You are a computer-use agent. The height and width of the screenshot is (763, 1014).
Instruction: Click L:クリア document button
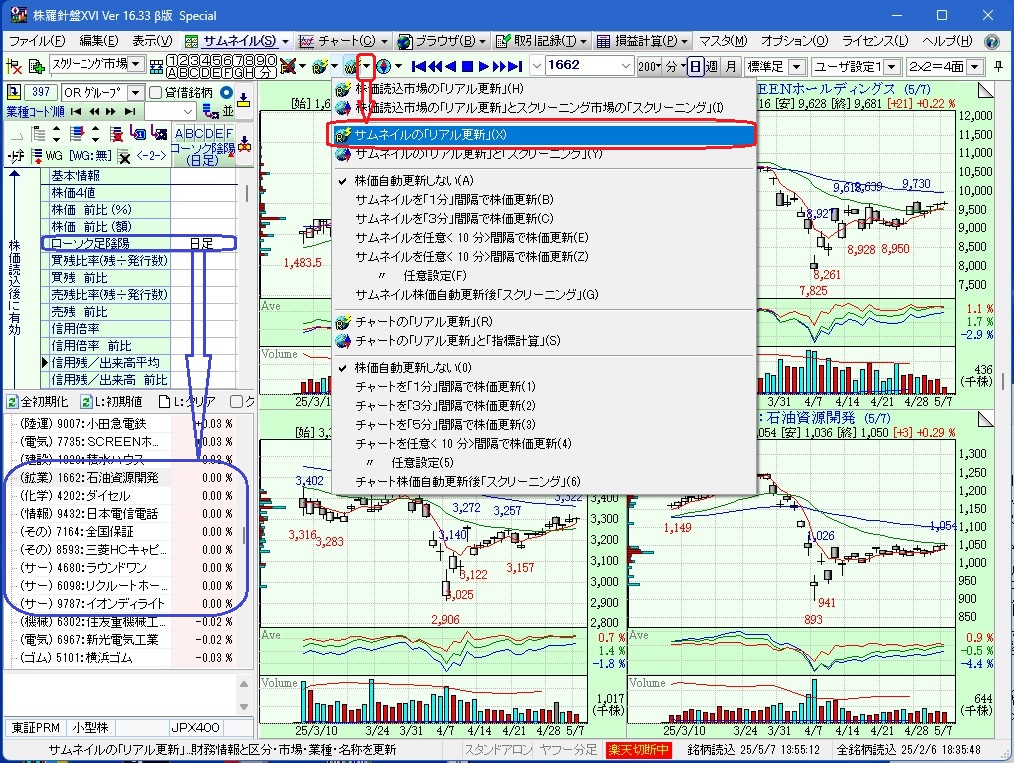(188, 402)
